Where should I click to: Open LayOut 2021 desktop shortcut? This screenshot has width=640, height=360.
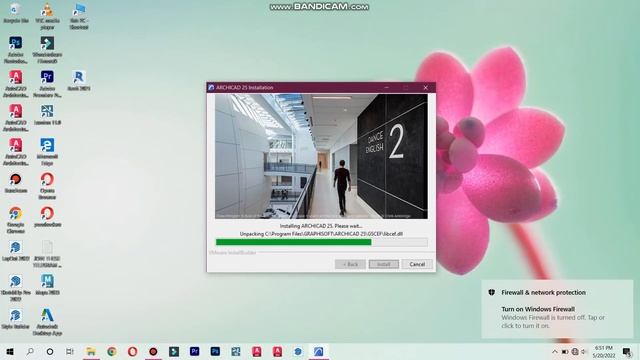(x=16, y=251)
